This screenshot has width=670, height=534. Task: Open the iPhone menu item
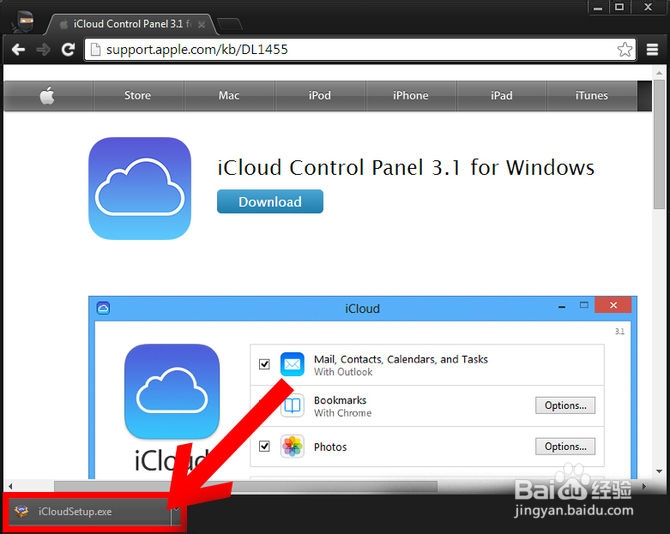[411, 95]
